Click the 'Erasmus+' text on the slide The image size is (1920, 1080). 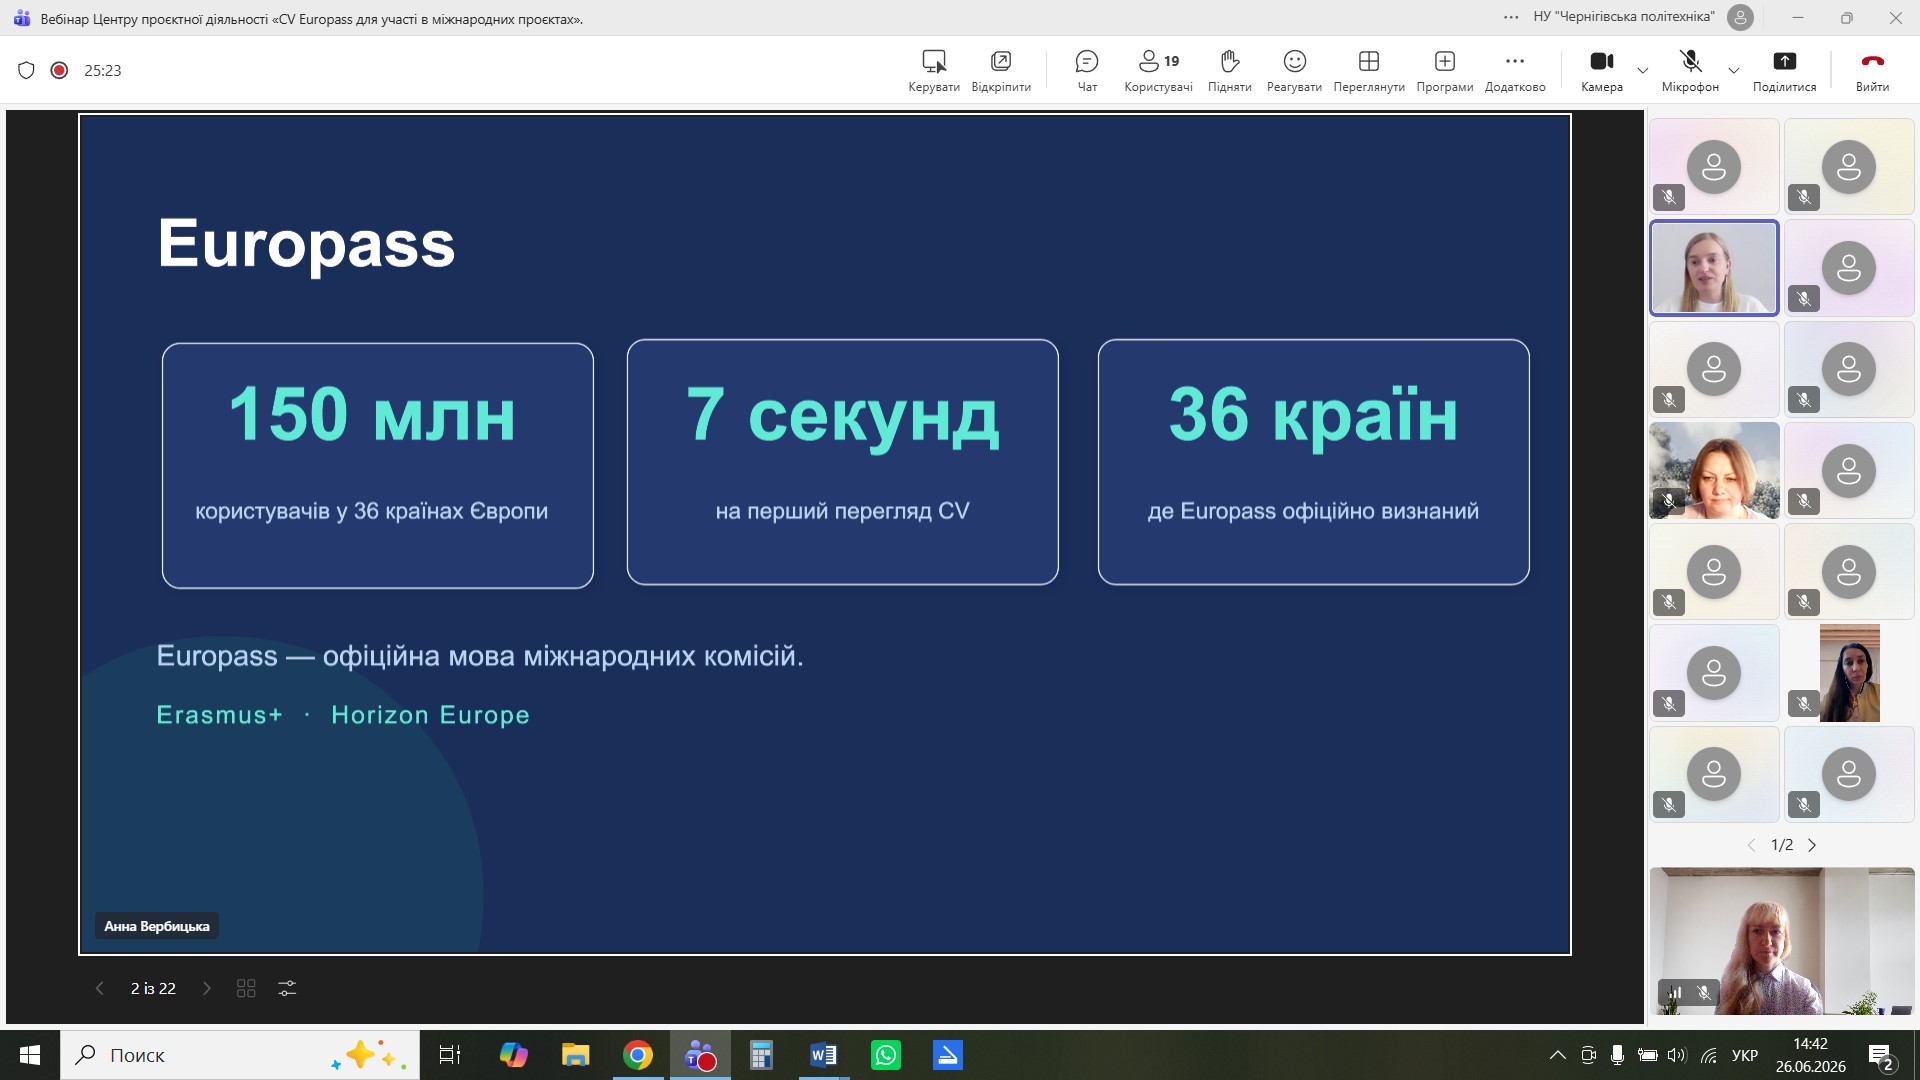220,715
